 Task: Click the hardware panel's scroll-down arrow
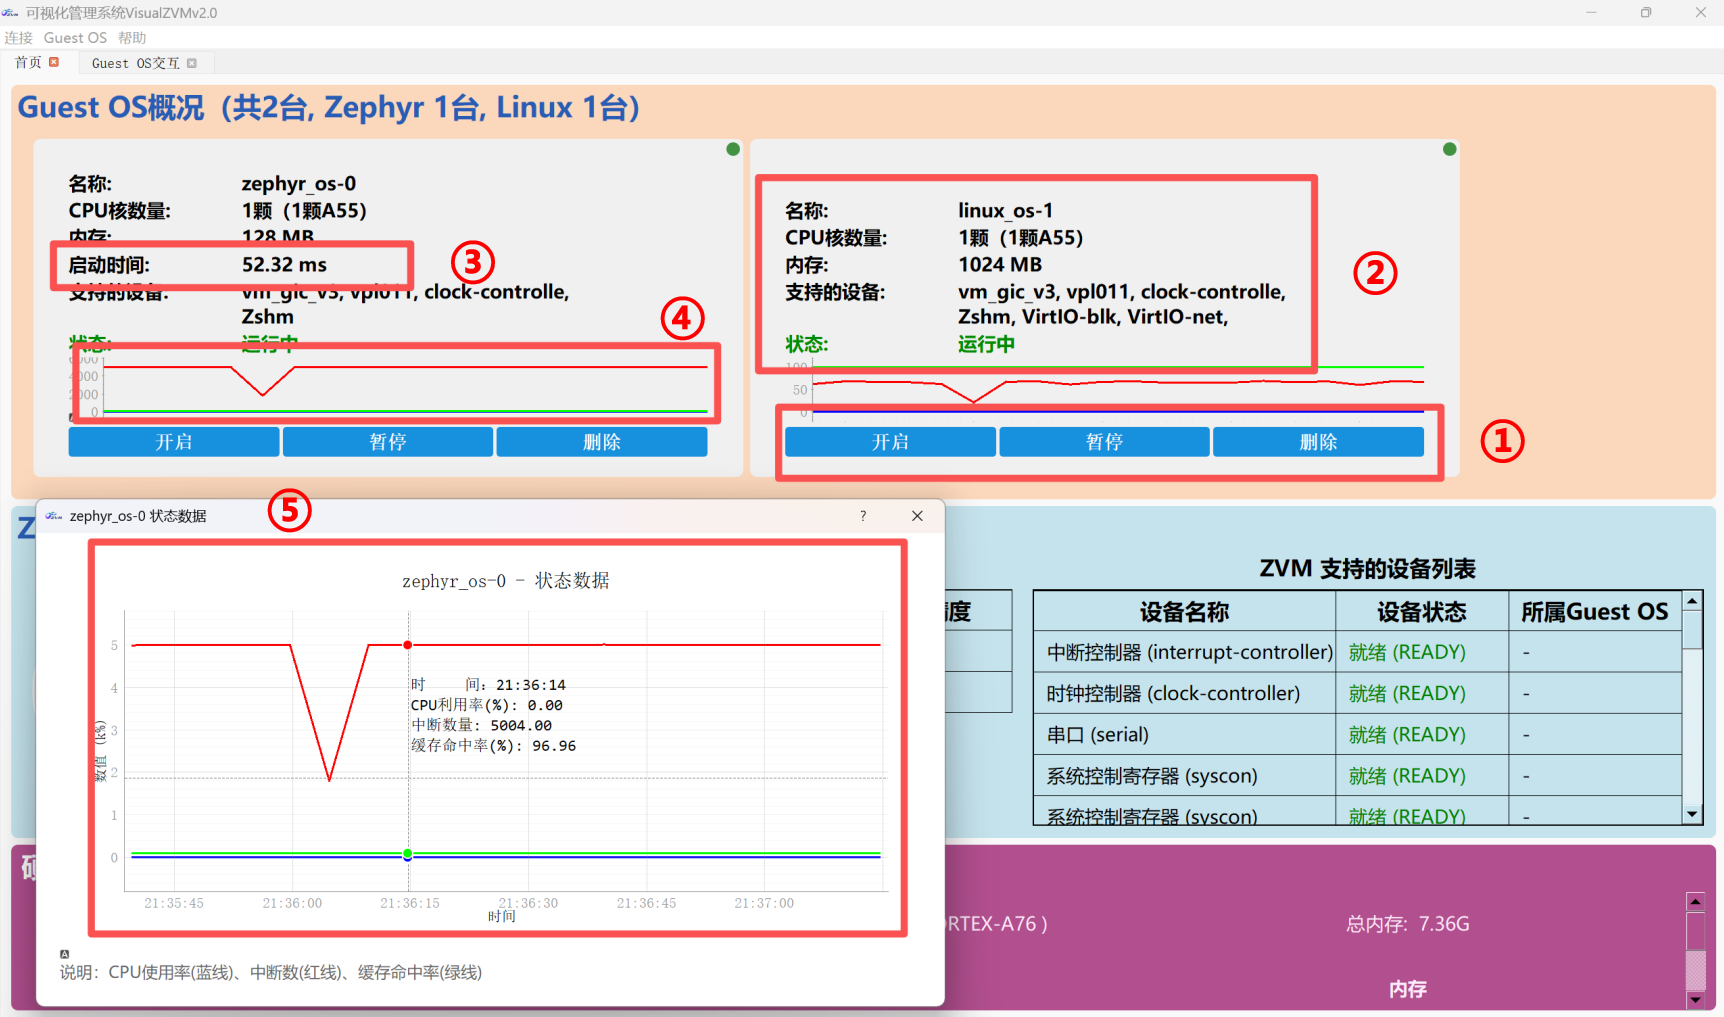(1695, 999)
